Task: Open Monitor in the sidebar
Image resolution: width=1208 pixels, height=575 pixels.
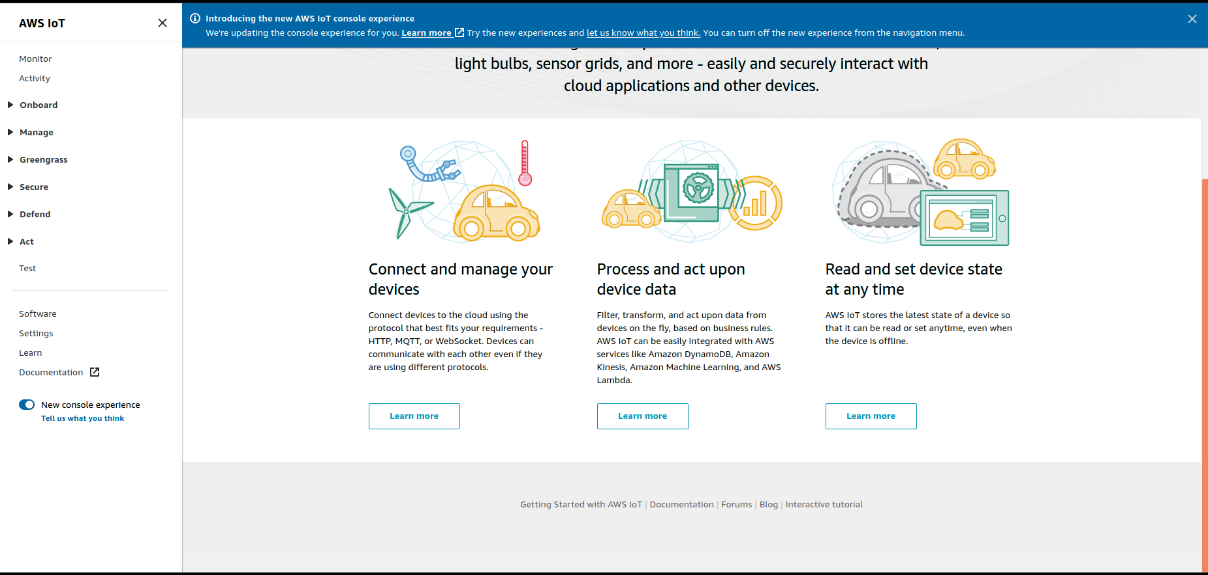Action: (x=35, y=59)
